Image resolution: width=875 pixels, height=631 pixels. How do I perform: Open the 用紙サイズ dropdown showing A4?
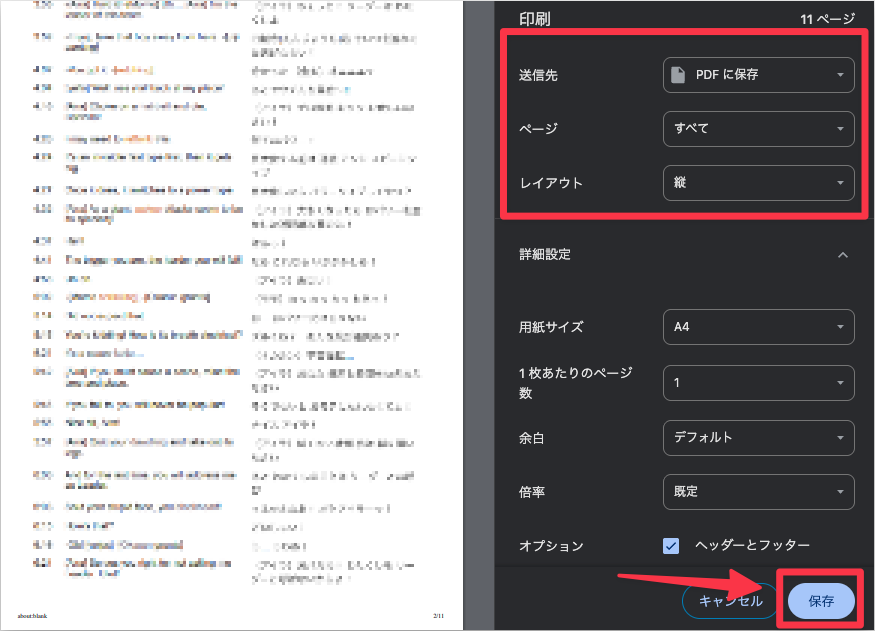[x=758, y=327]
